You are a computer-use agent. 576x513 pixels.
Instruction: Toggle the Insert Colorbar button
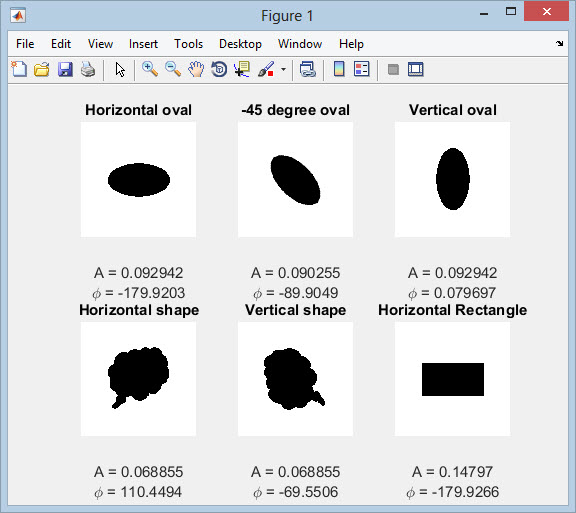[x=339, y=69]
